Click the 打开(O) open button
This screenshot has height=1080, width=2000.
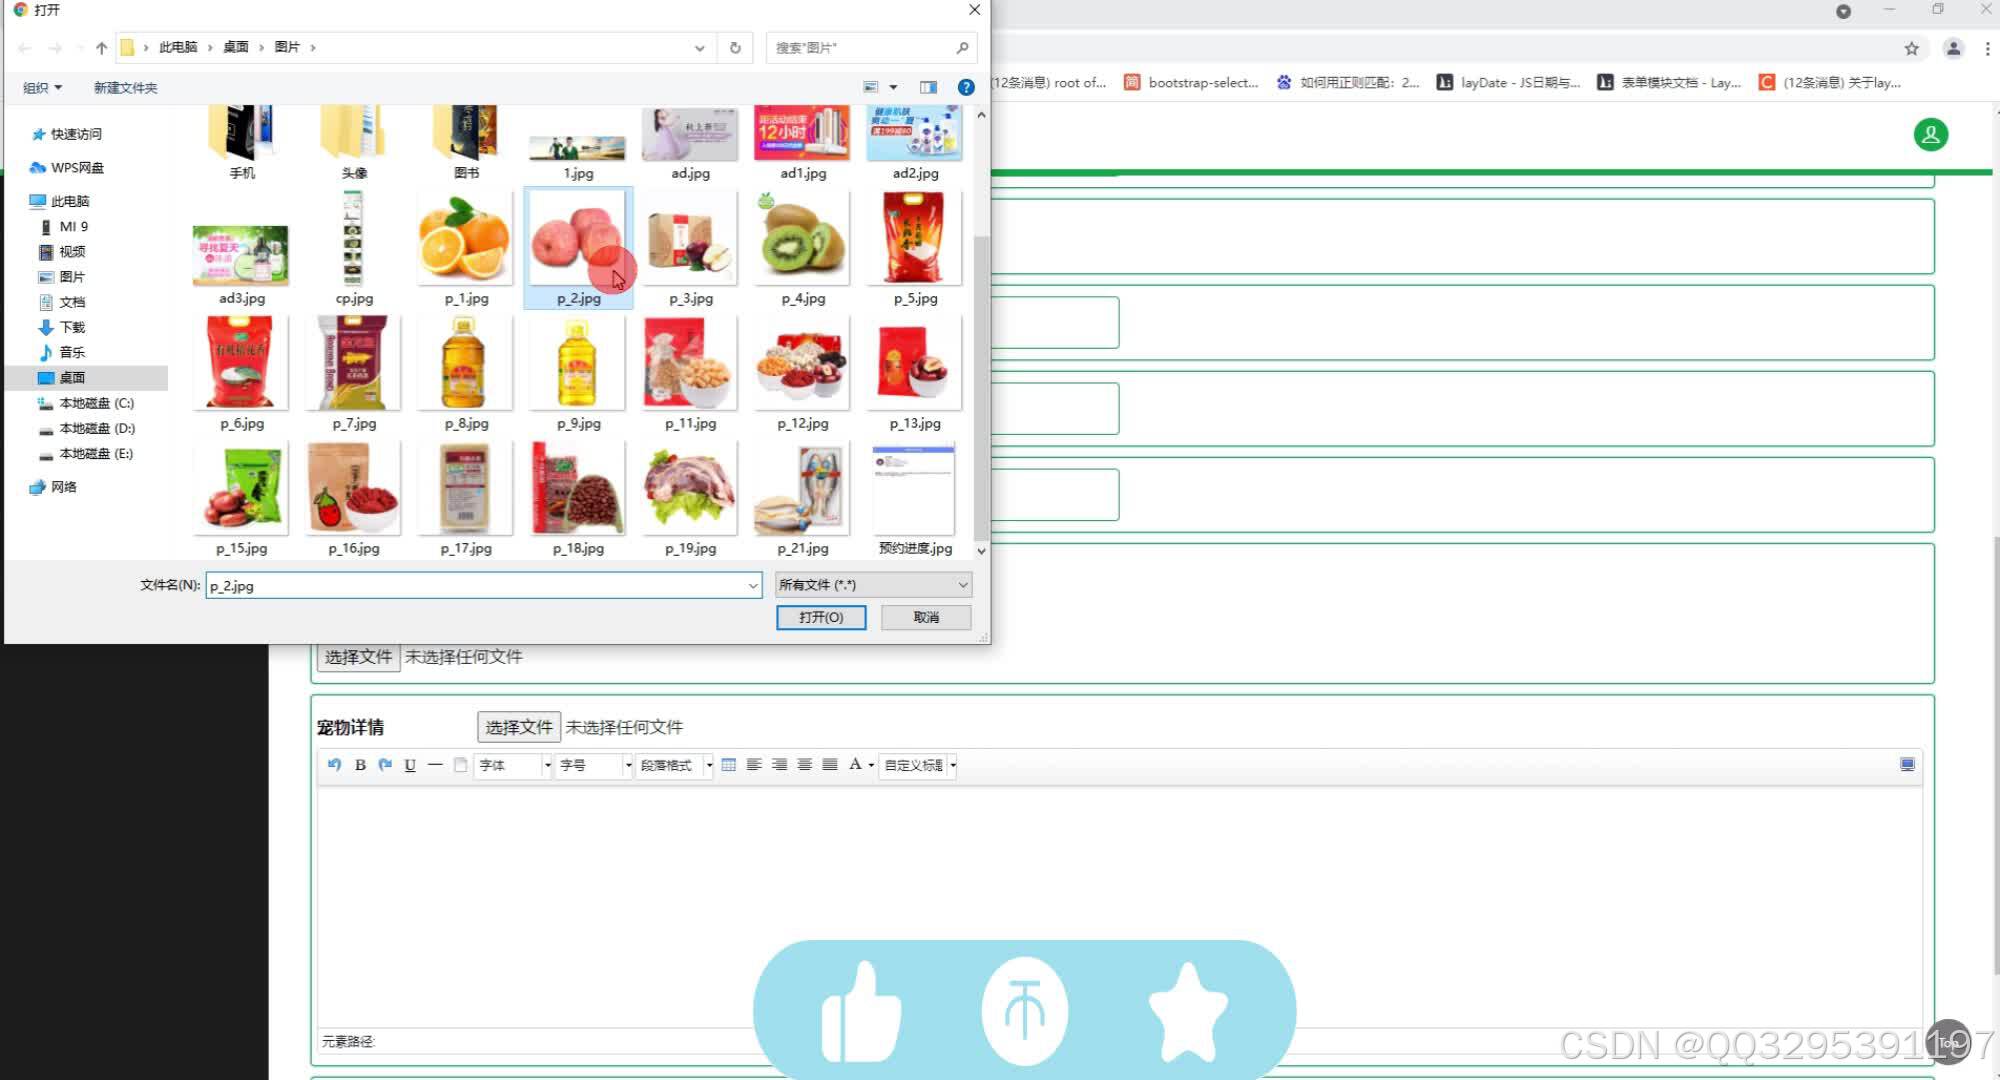[821, 617]
